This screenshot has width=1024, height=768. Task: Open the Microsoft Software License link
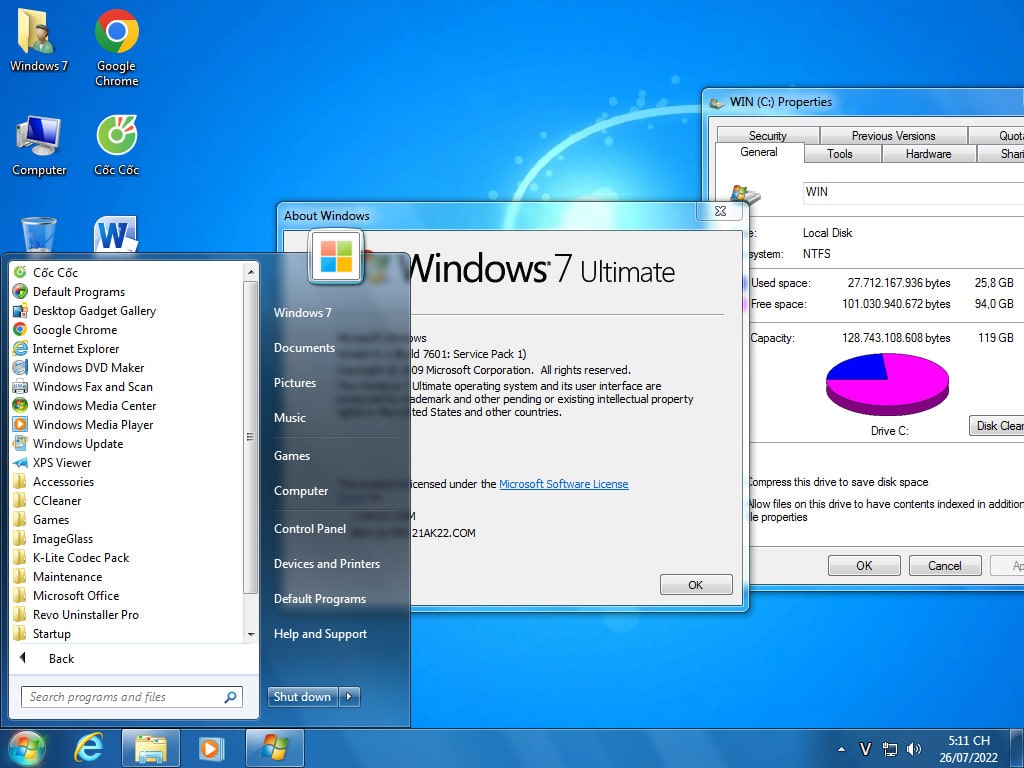point(564,484)
